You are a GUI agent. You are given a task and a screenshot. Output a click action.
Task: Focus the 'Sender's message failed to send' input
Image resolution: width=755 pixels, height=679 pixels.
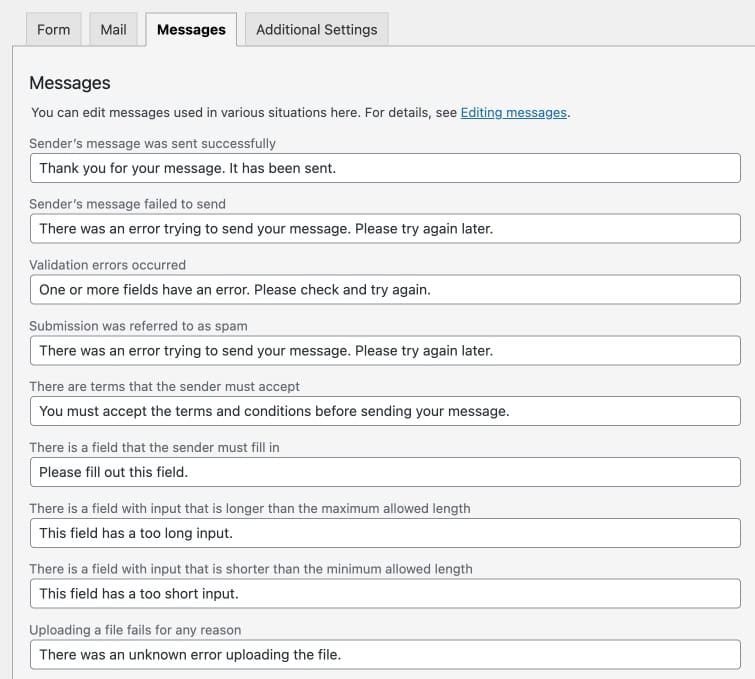click(385, 229)
